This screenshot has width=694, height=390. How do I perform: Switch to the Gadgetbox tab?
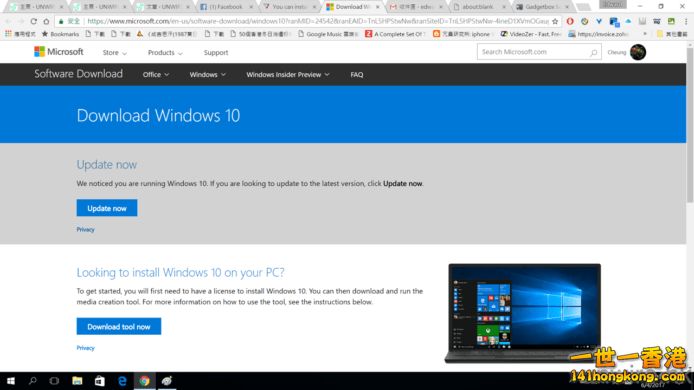(x=542, y=7)
